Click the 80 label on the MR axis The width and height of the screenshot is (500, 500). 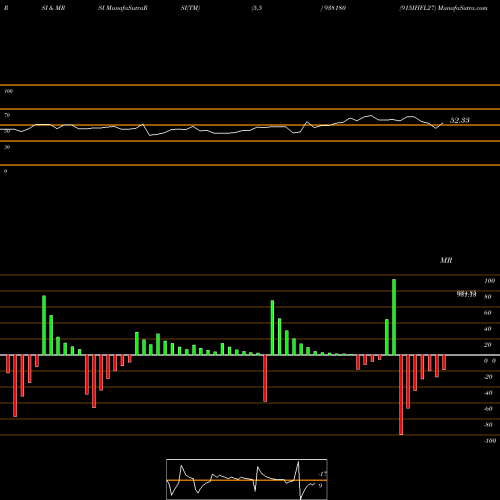pyautogui.click(x=487, y=297)
